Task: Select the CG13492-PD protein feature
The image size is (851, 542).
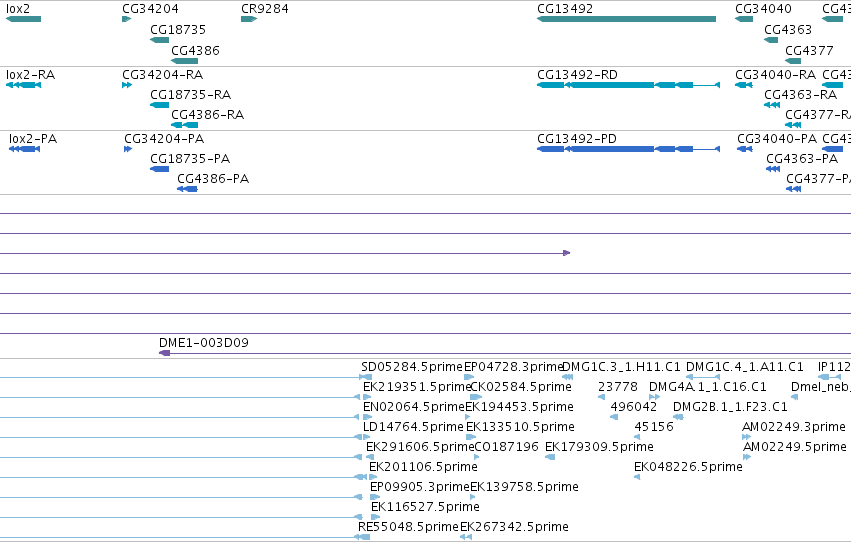Action: [x=628, y=149]
